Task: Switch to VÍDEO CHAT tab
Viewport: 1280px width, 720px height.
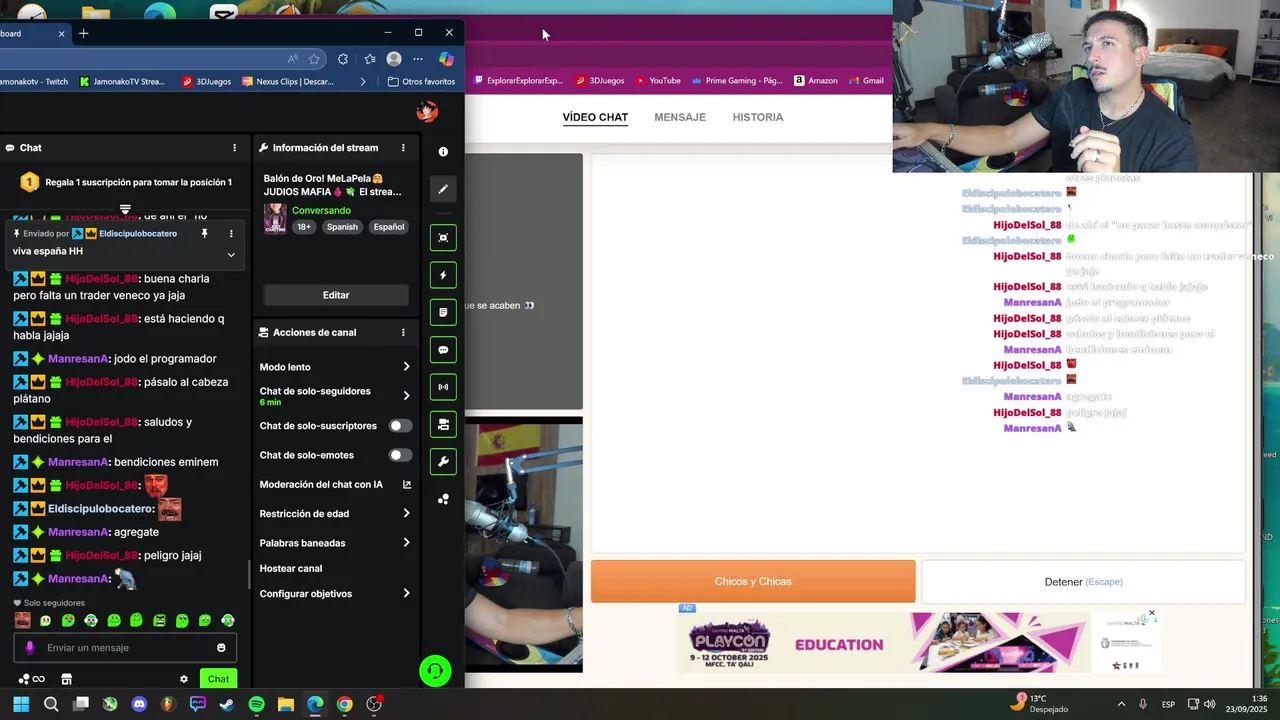Action: (595, 117)
